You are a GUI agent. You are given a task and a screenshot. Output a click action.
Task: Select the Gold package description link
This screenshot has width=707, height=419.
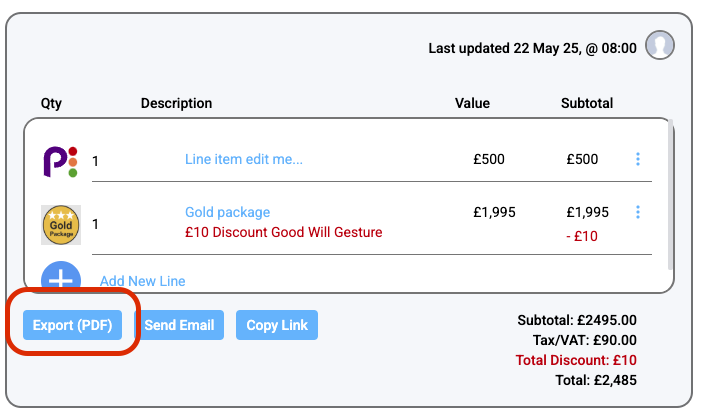click(227, 212)
